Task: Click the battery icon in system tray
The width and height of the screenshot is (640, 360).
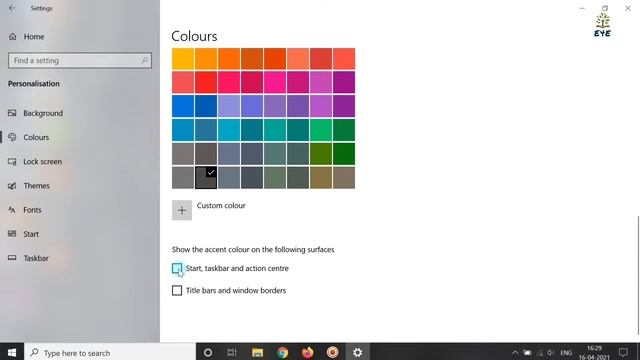Action: coord(527,353)
